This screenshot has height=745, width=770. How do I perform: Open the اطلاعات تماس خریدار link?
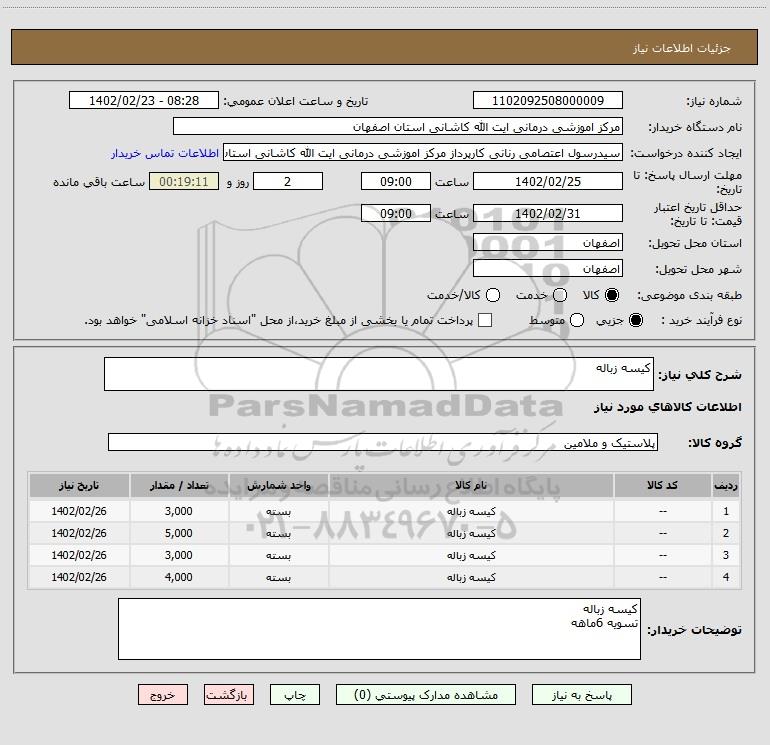click(165, 153)
